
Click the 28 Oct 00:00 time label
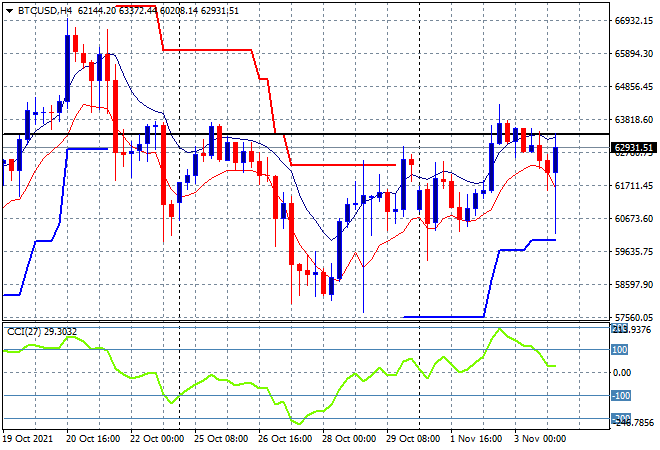(349, 439)
